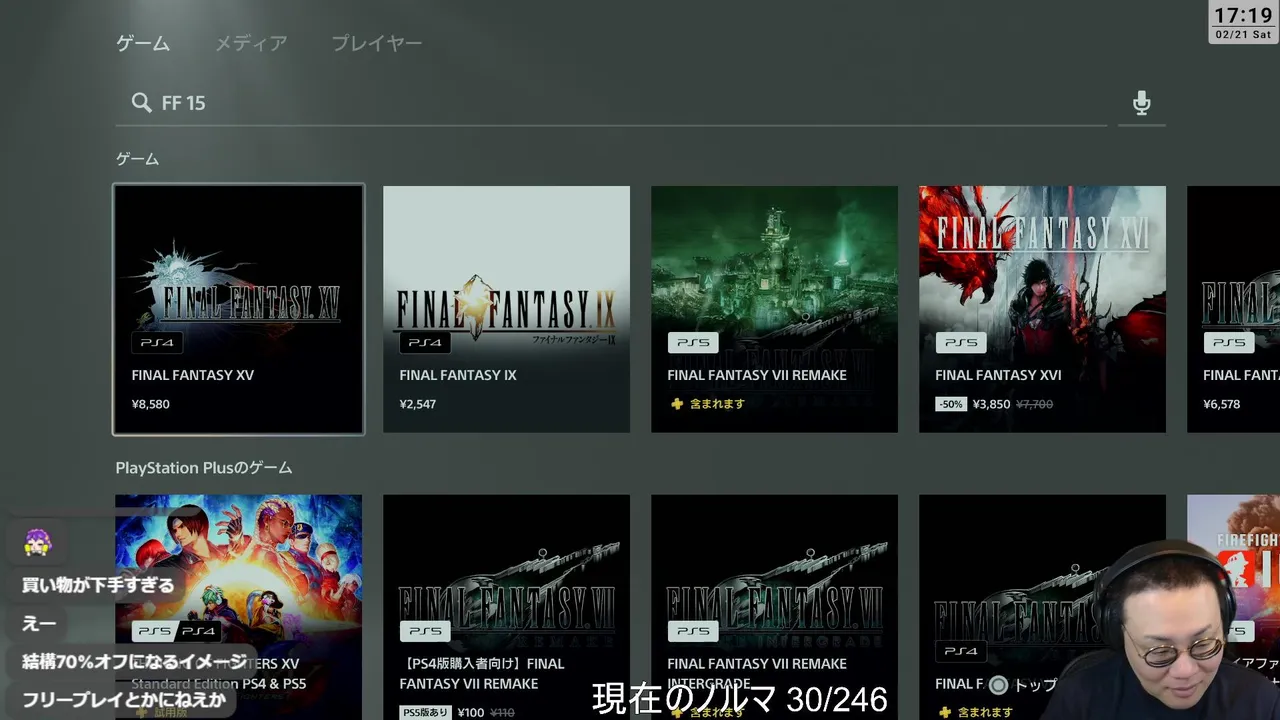Click the PS5版あり badge
The image size is (1280, 720).
425,713
